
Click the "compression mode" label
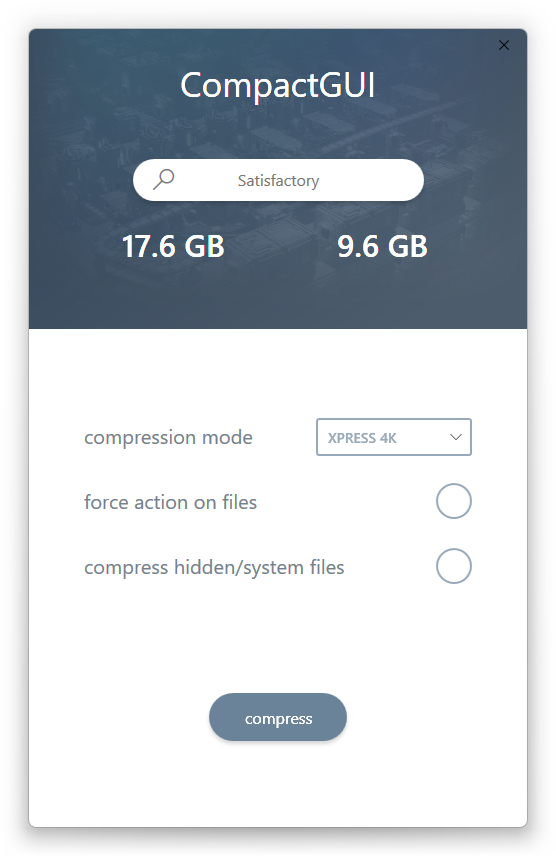pyautogui.click(x=168, y=437)
